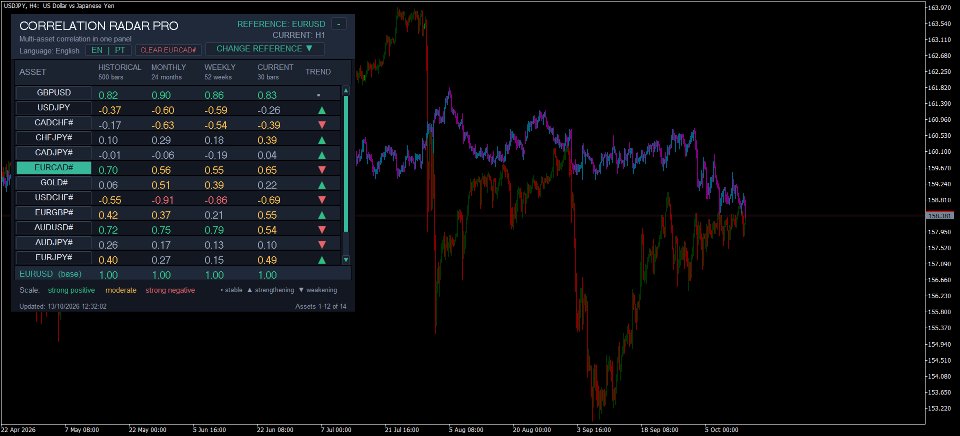Viewport: 960px width, 436px height.
Task: Toggle the highlighted EURCAD# asset button
Action: pos(54,167)
